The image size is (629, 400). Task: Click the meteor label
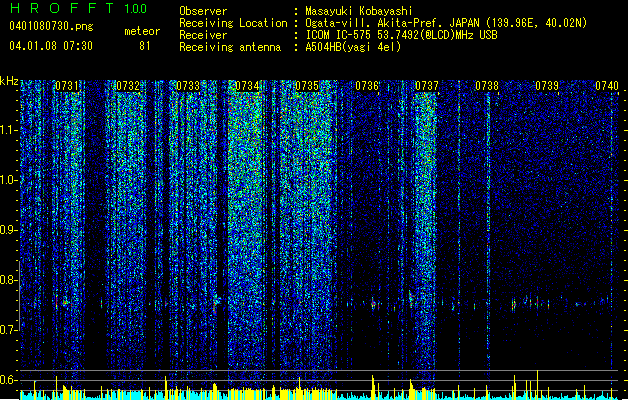pyautogui.click(x=142, y=31)
